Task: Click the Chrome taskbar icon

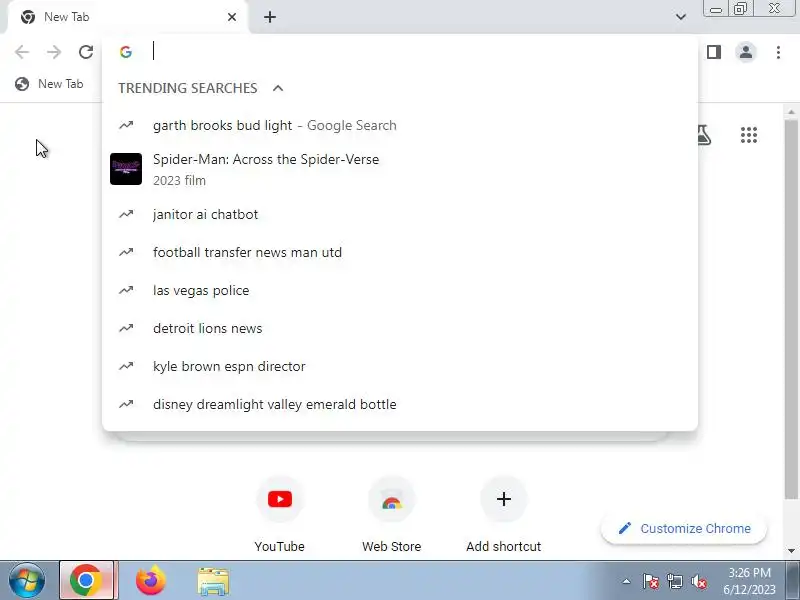Action: tap(87, 581)
